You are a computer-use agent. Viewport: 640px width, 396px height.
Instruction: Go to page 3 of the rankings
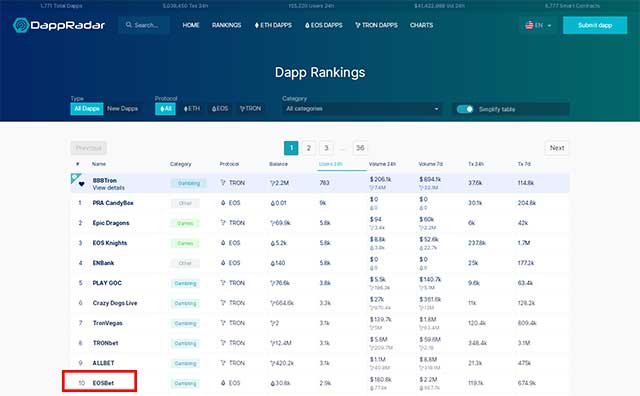pyautogui.click(x=326, y=148)
